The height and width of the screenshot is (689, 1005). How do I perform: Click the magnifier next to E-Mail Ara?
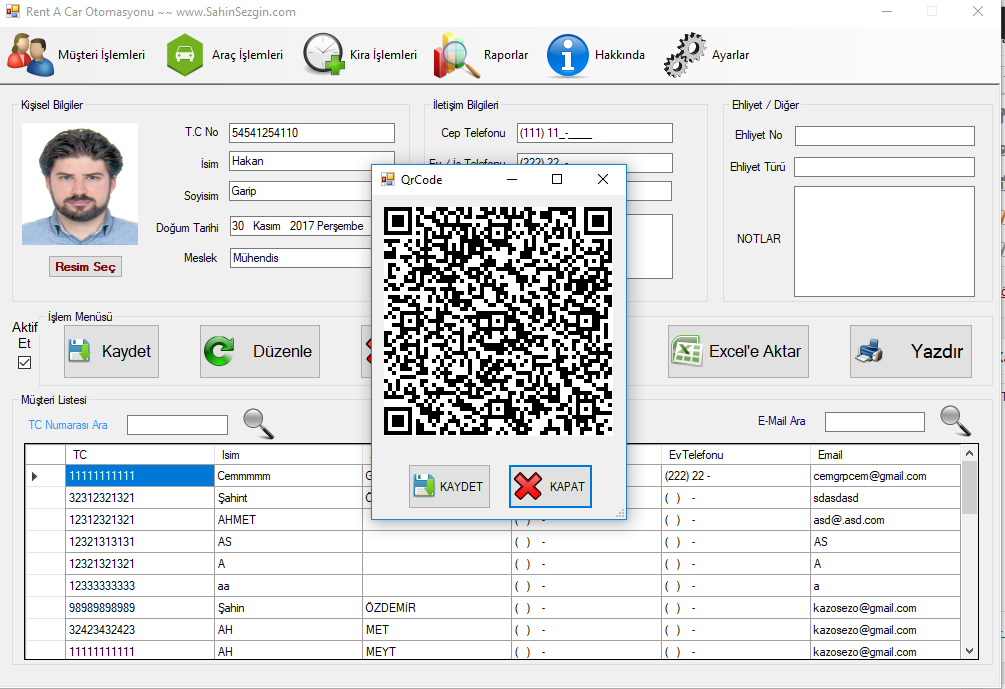pos(955,421)
